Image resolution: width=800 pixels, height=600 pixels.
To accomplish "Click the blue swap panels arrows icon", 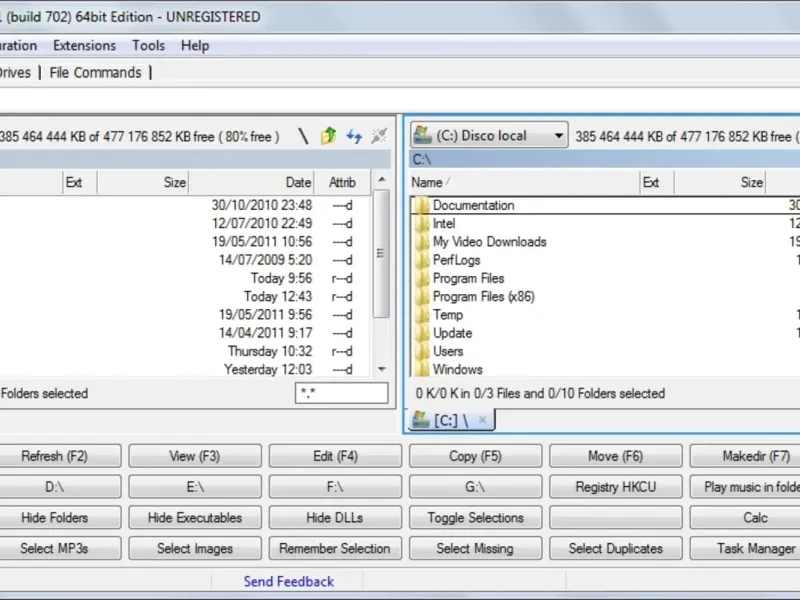I will click(x=354, y=136).
